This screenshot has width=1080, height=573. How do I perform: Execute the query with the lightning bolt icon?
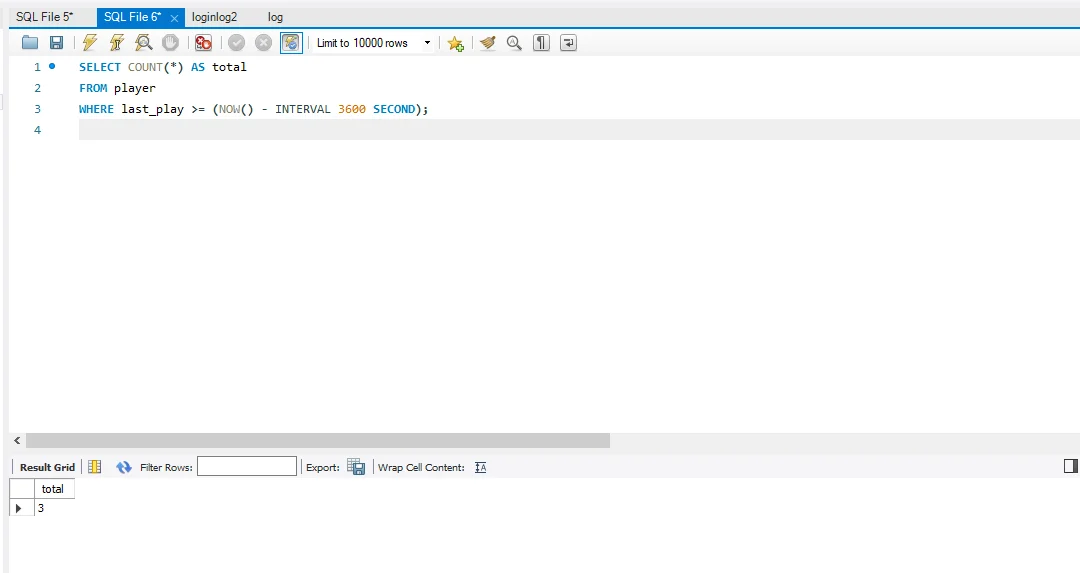tap(90, 43)
